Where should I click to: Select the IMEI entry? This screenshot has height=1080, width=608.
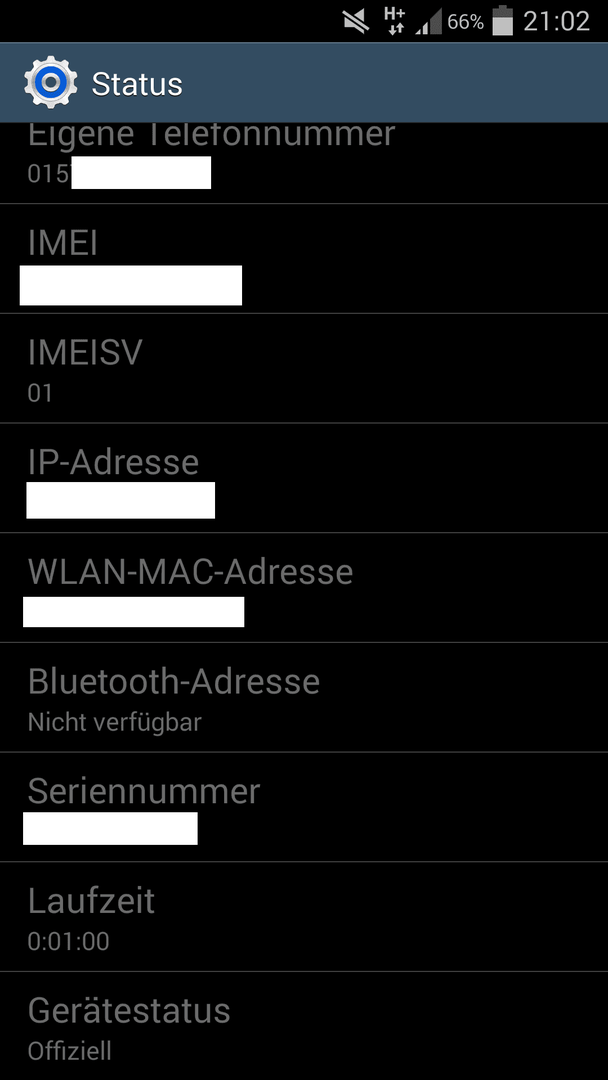[x=304, y=258]
